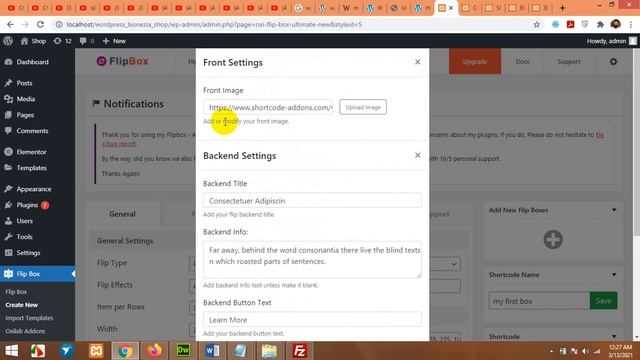Open Create New submenu link
Viewport: 640px width, 360px height.
(22, 305)
